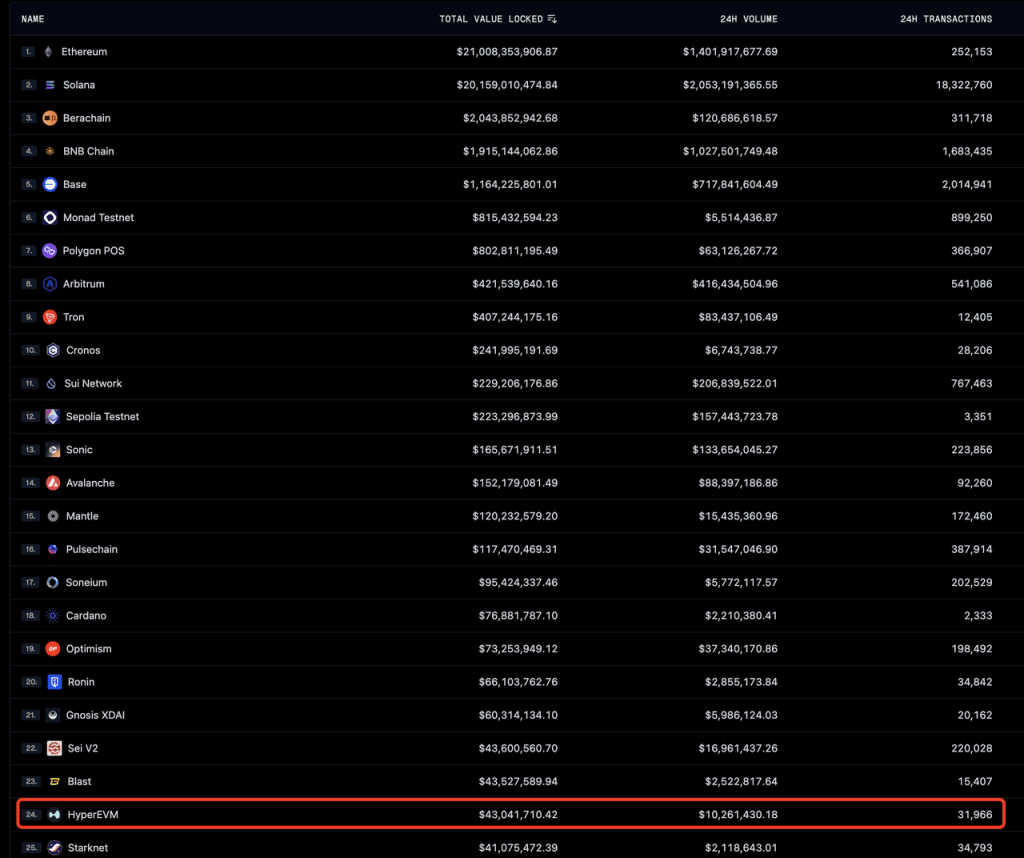Select Optimism 24H volume $37,340,170.86
The height and width of the screenshot is (858, 1024).
pos(738,648)
